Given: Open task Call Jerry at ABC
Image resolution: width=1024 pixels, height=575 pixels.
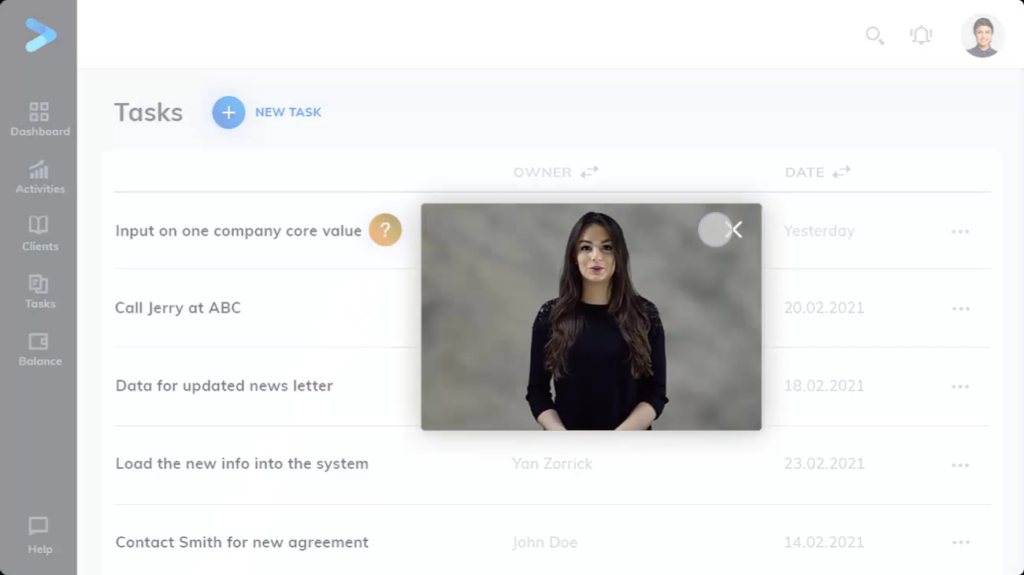Looking at the screenshot, I should pyautogui.click(x=178, y=308).
